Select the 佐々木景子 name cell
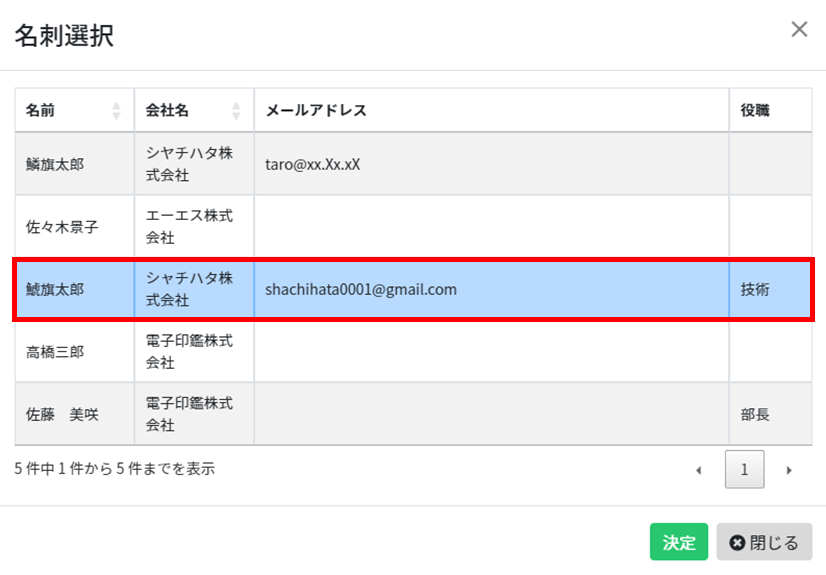The height and width of the screenshot is (575, 826). click(x=75, y=226)
